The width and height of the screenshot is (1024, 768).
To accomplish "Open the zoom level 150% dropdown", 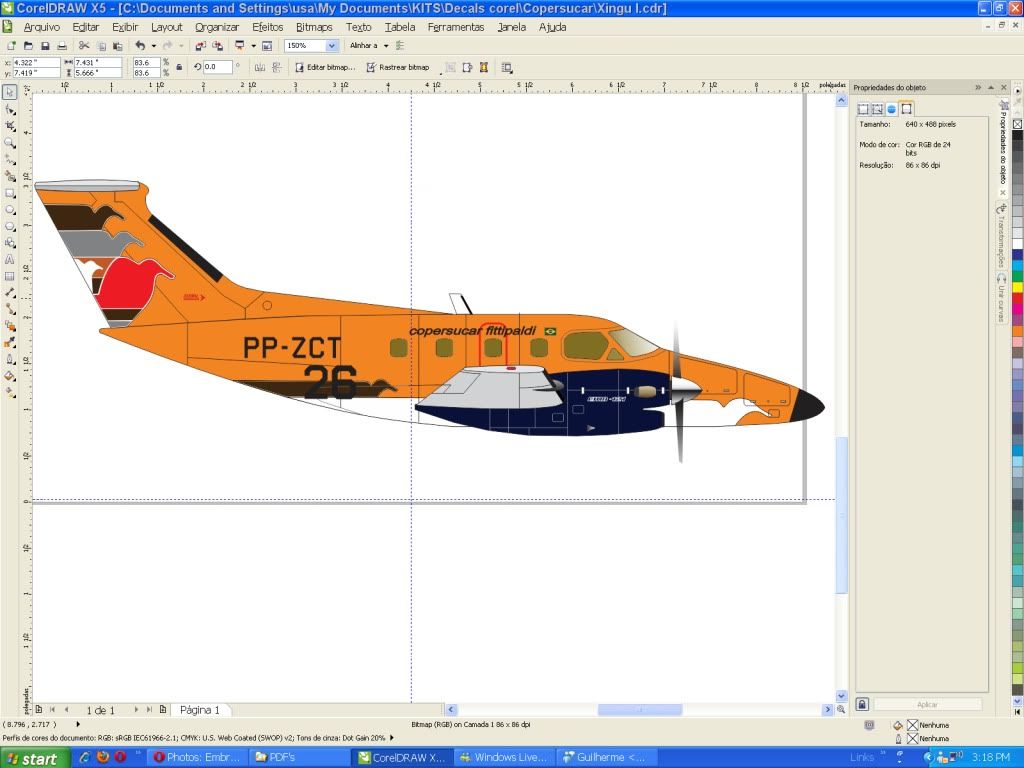I will pos(332,46).
